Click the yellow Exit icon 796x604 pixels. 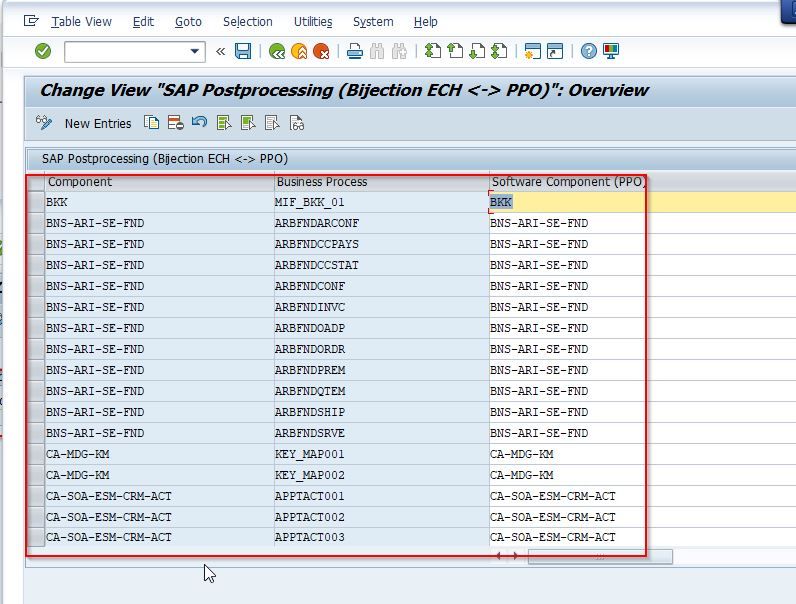[299, 51]
